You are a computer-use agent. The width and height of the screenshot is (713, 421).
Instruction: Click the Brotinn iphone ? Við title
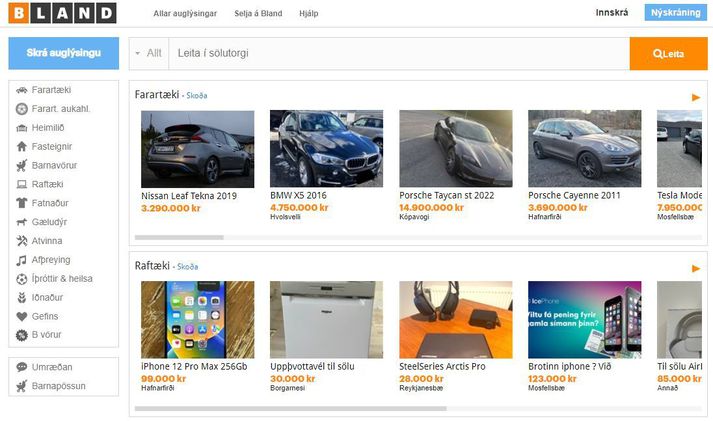click(x=570, y=366)
